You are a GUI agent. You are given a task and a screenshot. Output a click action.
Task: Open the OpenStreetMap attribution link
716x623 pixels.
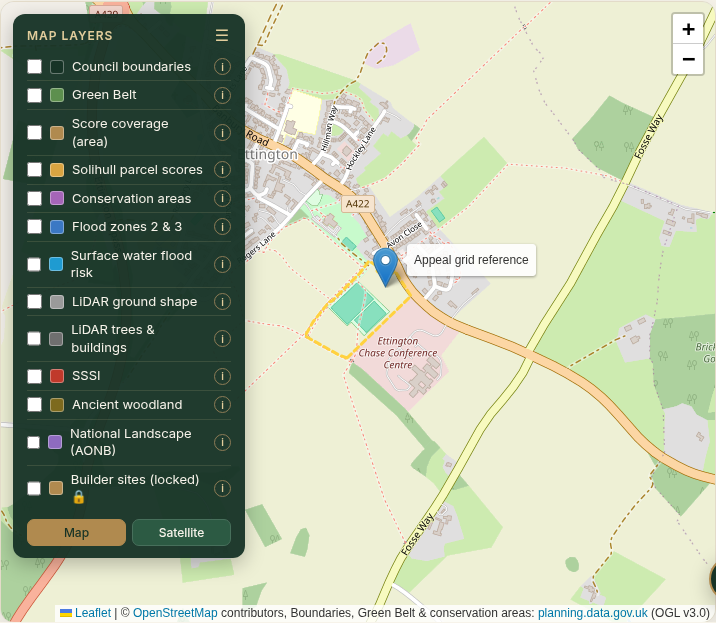(175, 613)
